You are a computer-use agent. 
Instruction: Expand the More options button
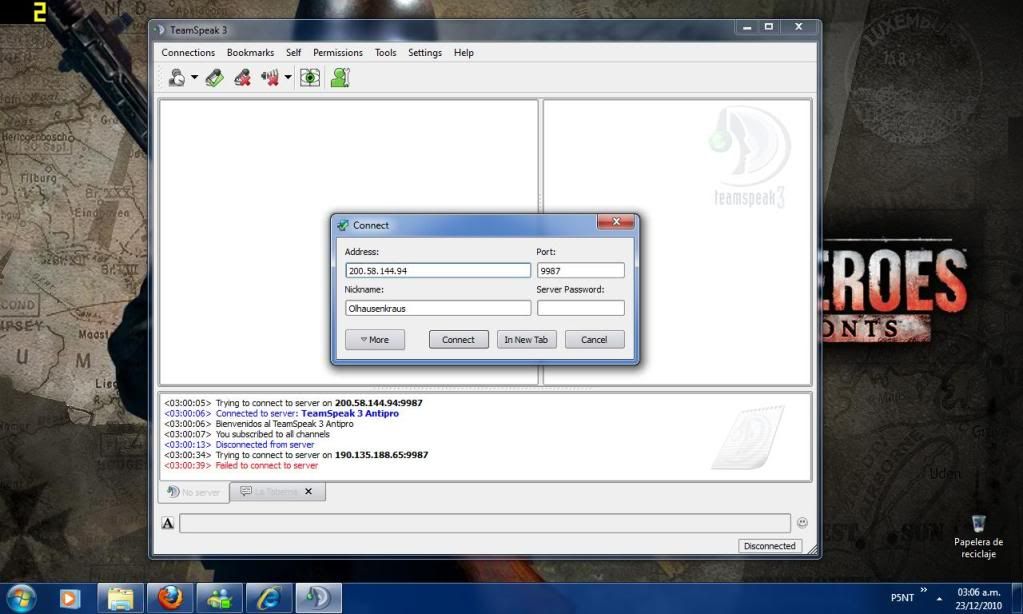374,339
